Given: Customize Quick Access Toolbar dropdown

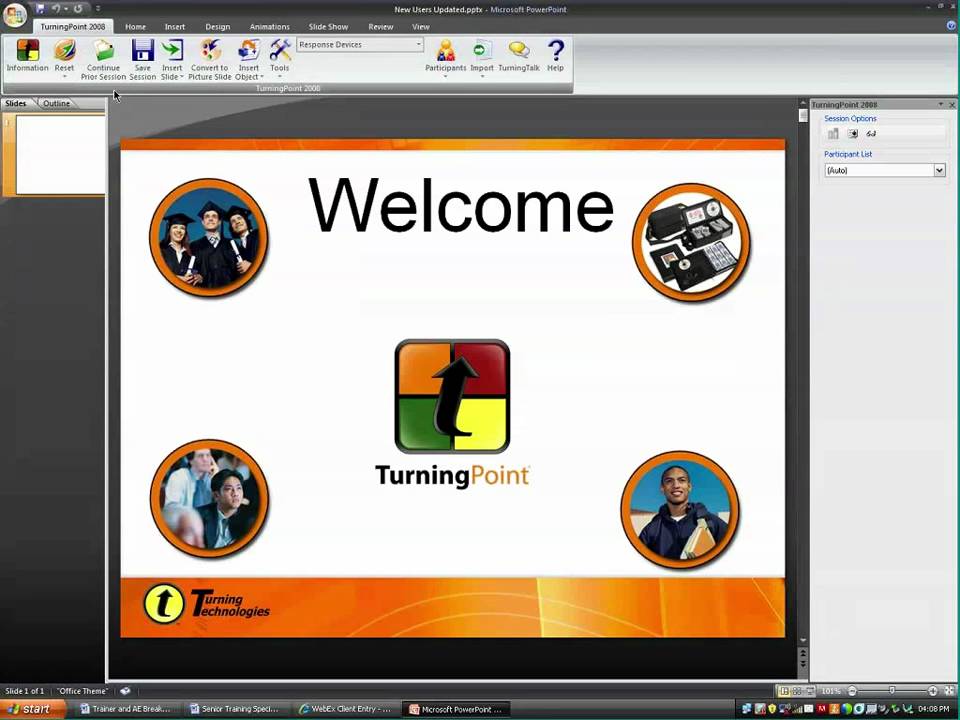Looking at the screenshot, I should (97, 9).
